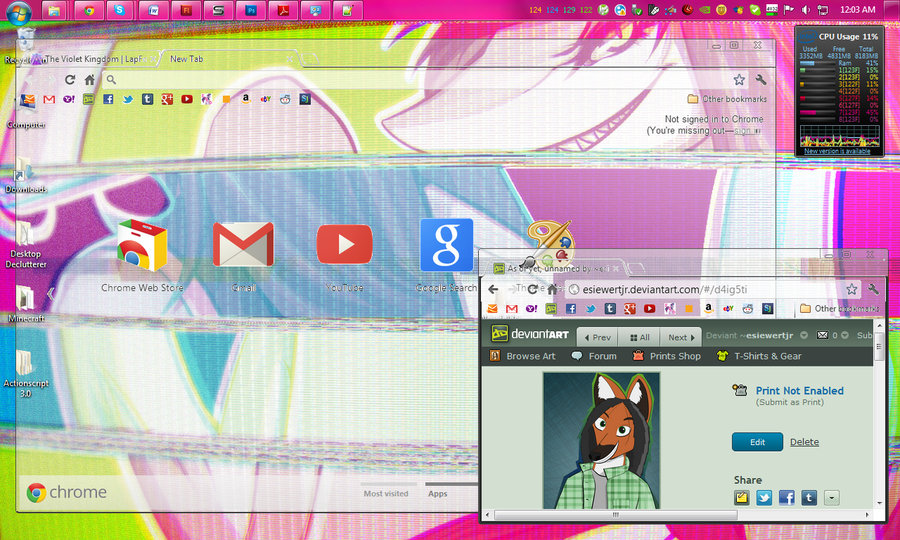Viewport: 900px width, 540px height.
Task: Click Print Not Enabled link
Action: [x=800, y=391]
